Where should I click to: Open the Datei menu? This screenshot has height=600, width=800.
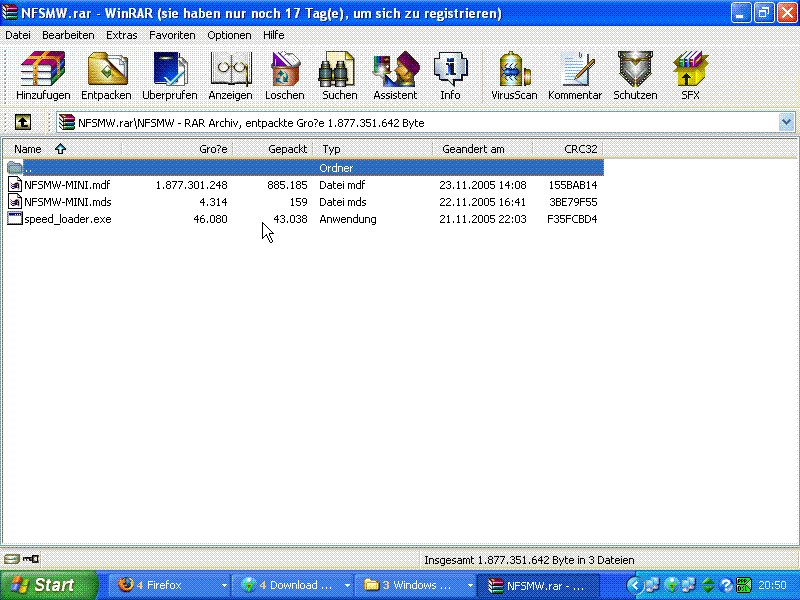(x=18, y=35)
